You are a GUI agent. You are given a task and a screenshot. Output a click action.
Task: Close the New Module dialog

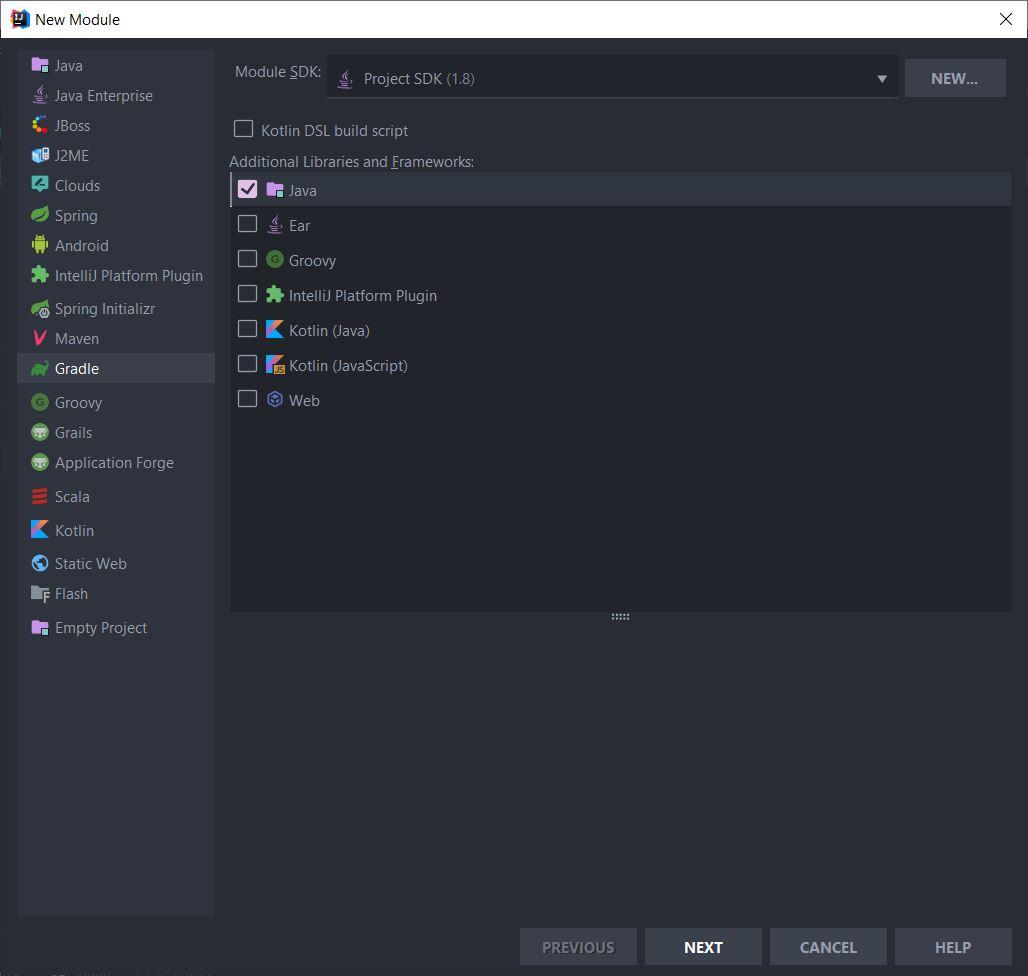[x=1006, y=19]
